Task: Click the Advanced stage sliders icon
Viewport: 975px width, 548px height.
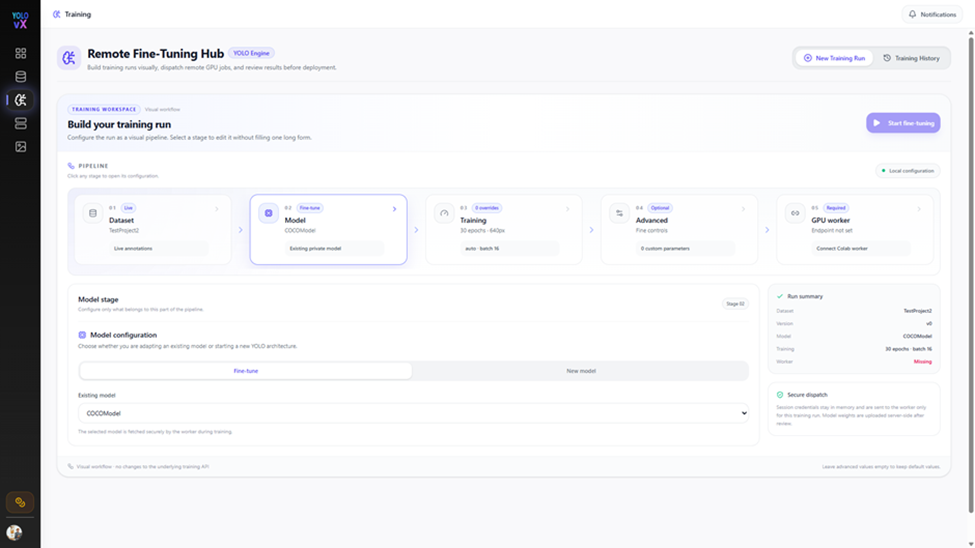Action: [x=619, y=213]
